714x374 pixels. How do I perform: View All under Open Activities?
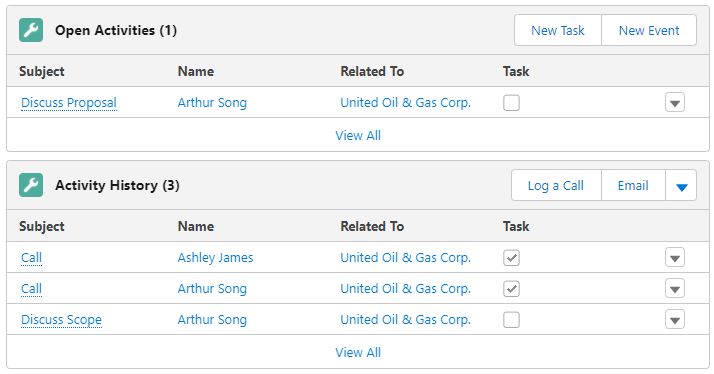coord(358,135)
